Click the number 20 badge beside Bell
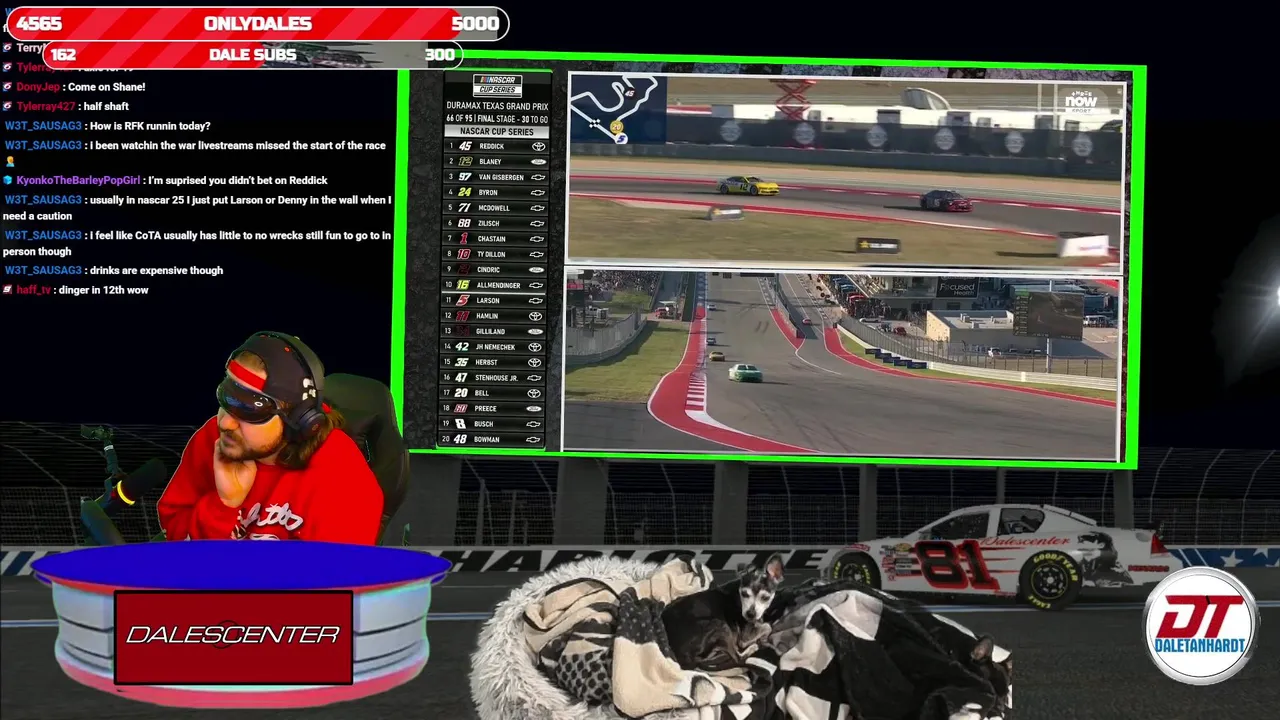This screenshot has width=1280, height=720. (461, 393)
